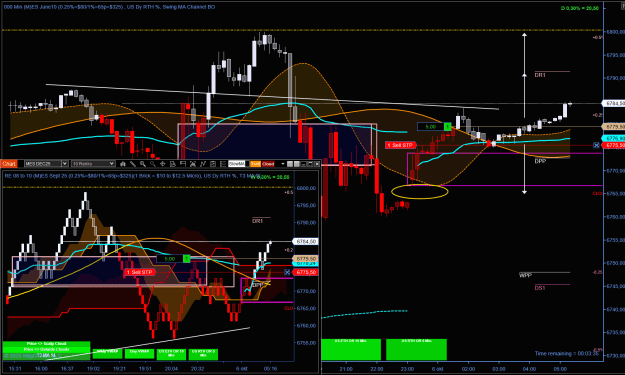The width and height of the screenshot is (625, 375).
Task: Click first gray square left of minimize
Action: pyautogui.click(x=290, y=164)
